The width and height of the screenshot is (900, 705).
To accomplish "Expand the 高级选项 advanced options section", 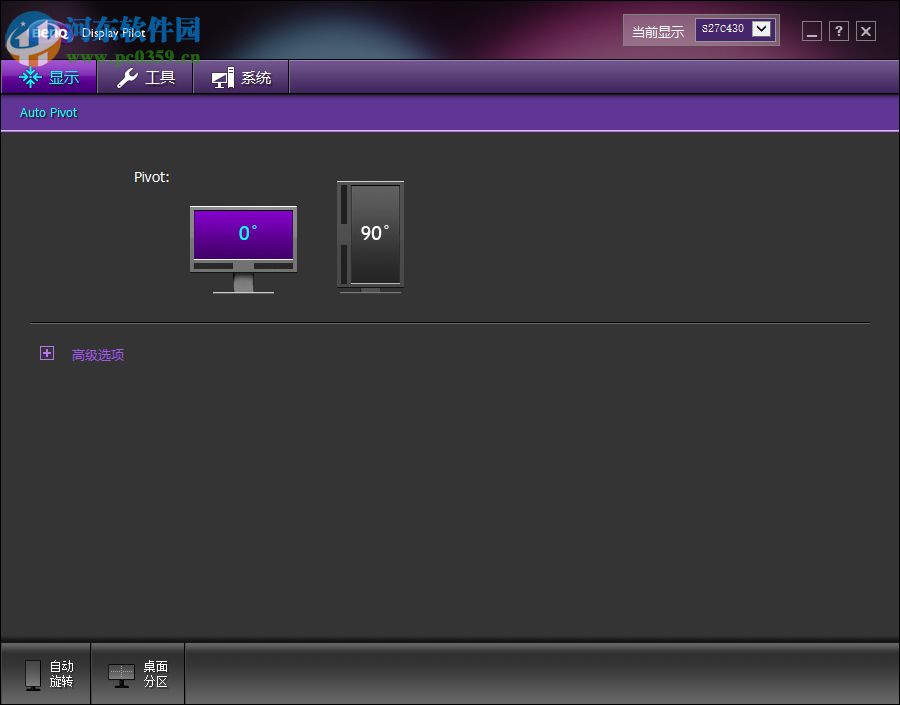I will pos(97,354).
